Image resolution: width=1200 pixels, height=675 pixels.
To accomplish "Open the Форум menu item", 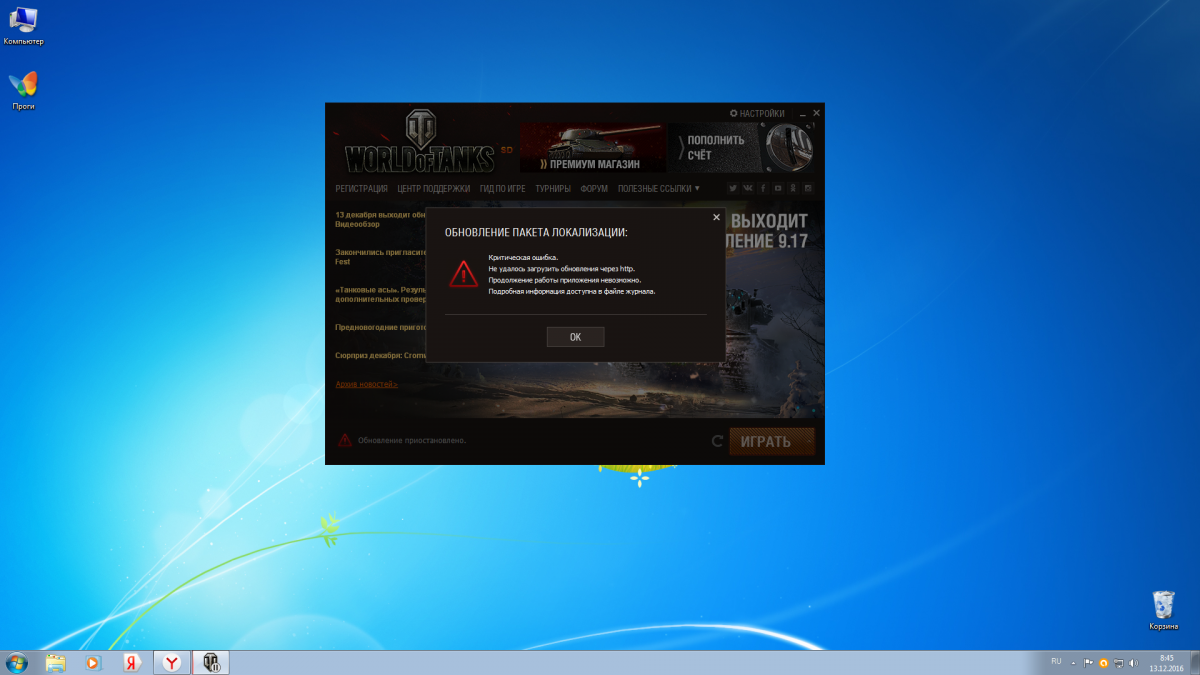I will coord(594,188).
